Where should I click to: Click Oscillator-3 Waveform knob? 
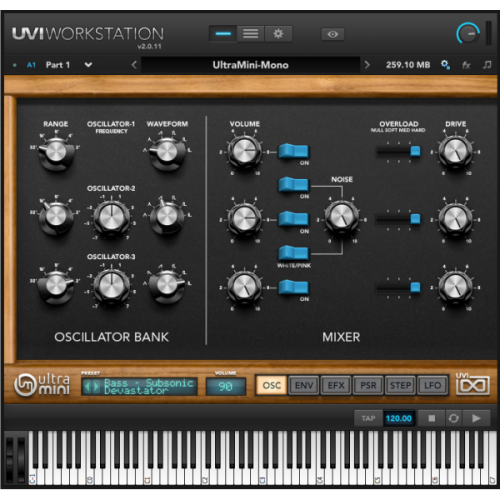click(x=167, y=285)
